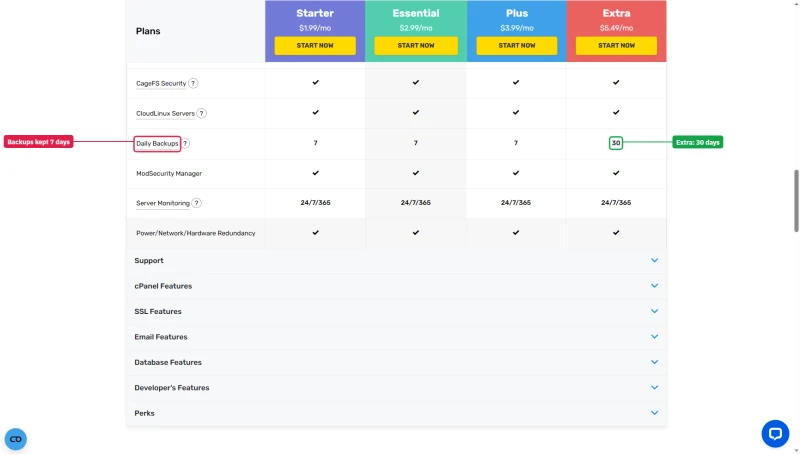Click 24/7/365 monitoring value under Extra
Image resolution: width=800 pixels, height=455 pixels.
pyautogui.click(x=616, y=203)
